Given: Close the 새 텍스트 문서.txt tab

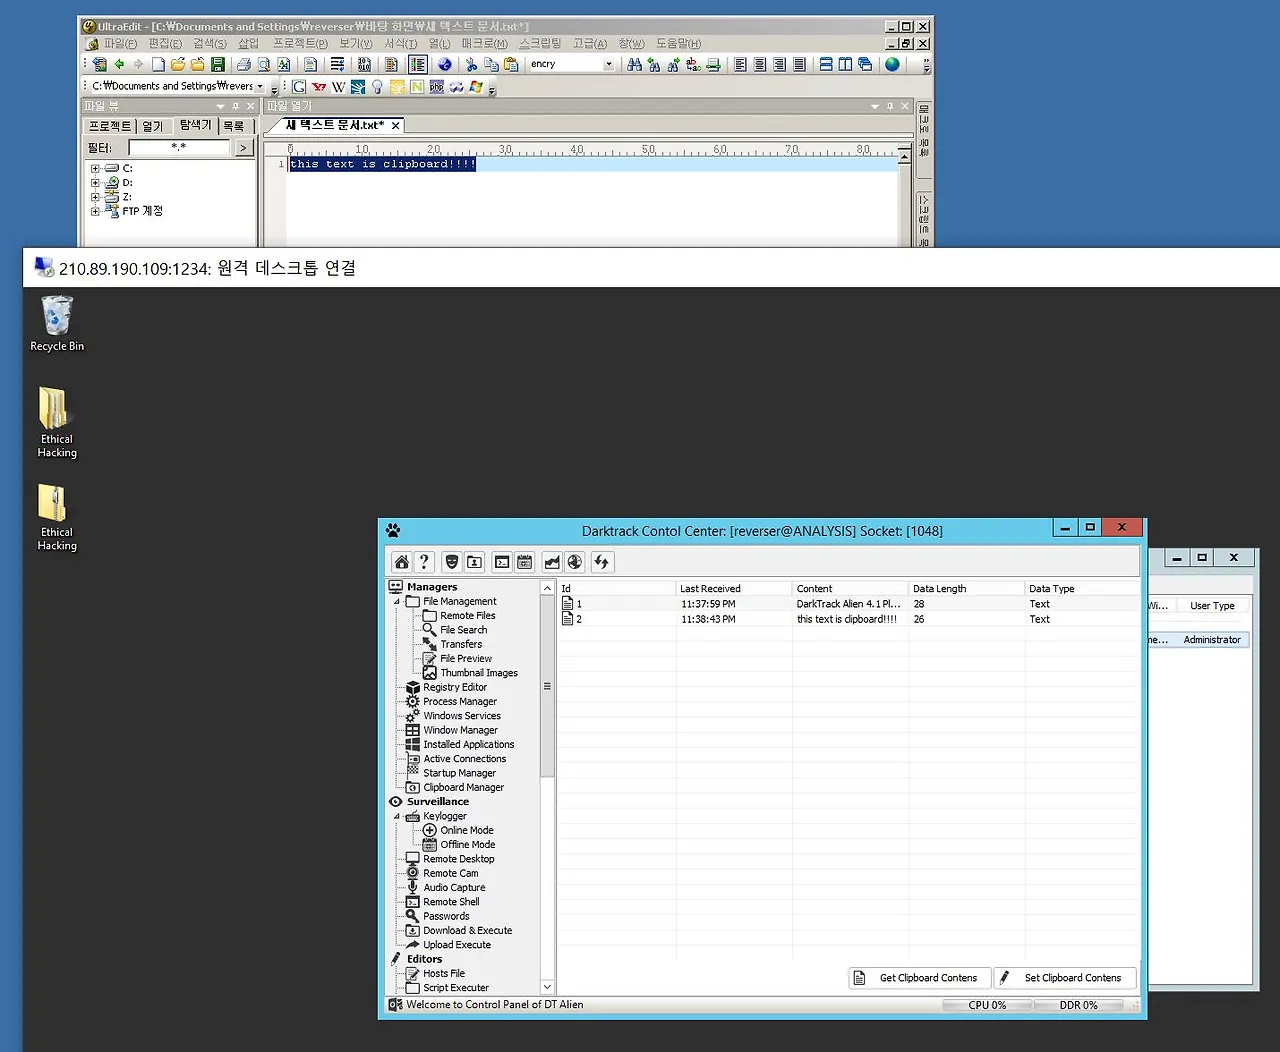Looking at the screenshot, I should click(396, 126).
